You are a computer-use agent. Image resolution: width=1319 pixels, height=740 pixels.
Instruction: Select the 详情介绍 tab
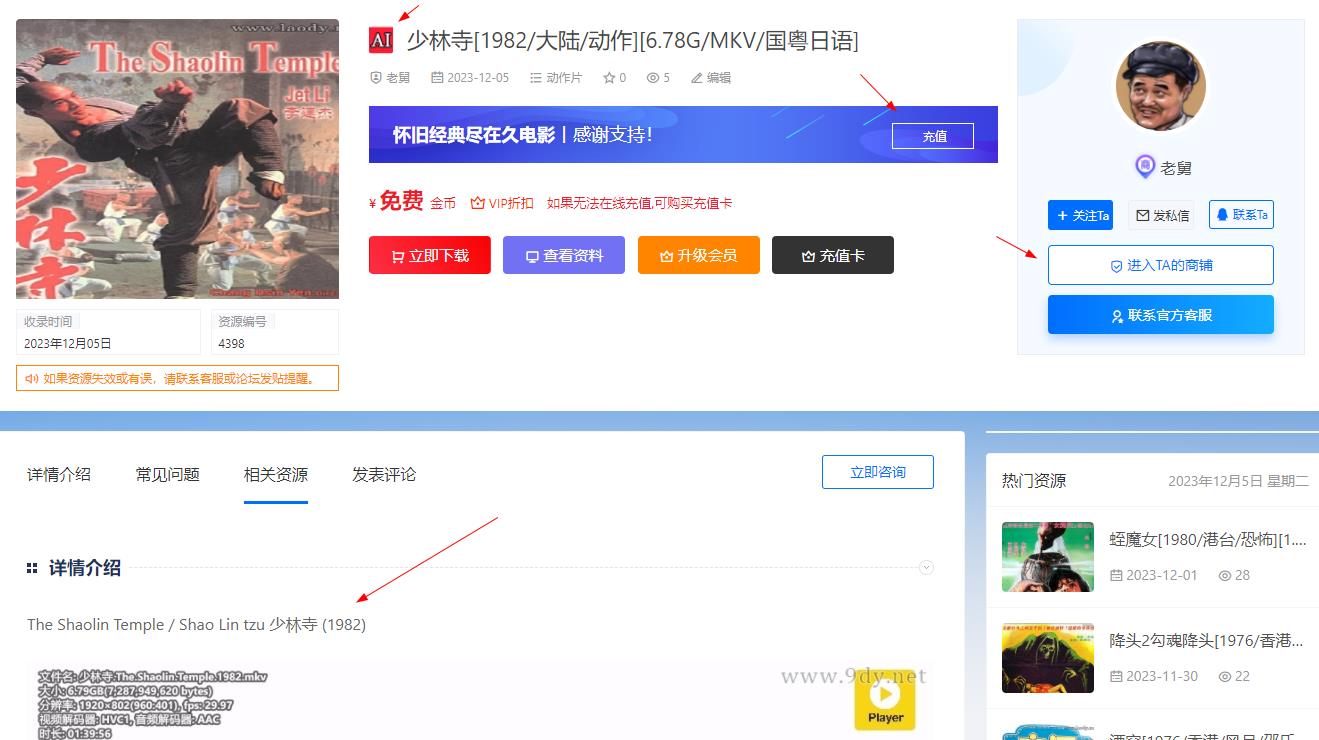click(x=59, y=474)
